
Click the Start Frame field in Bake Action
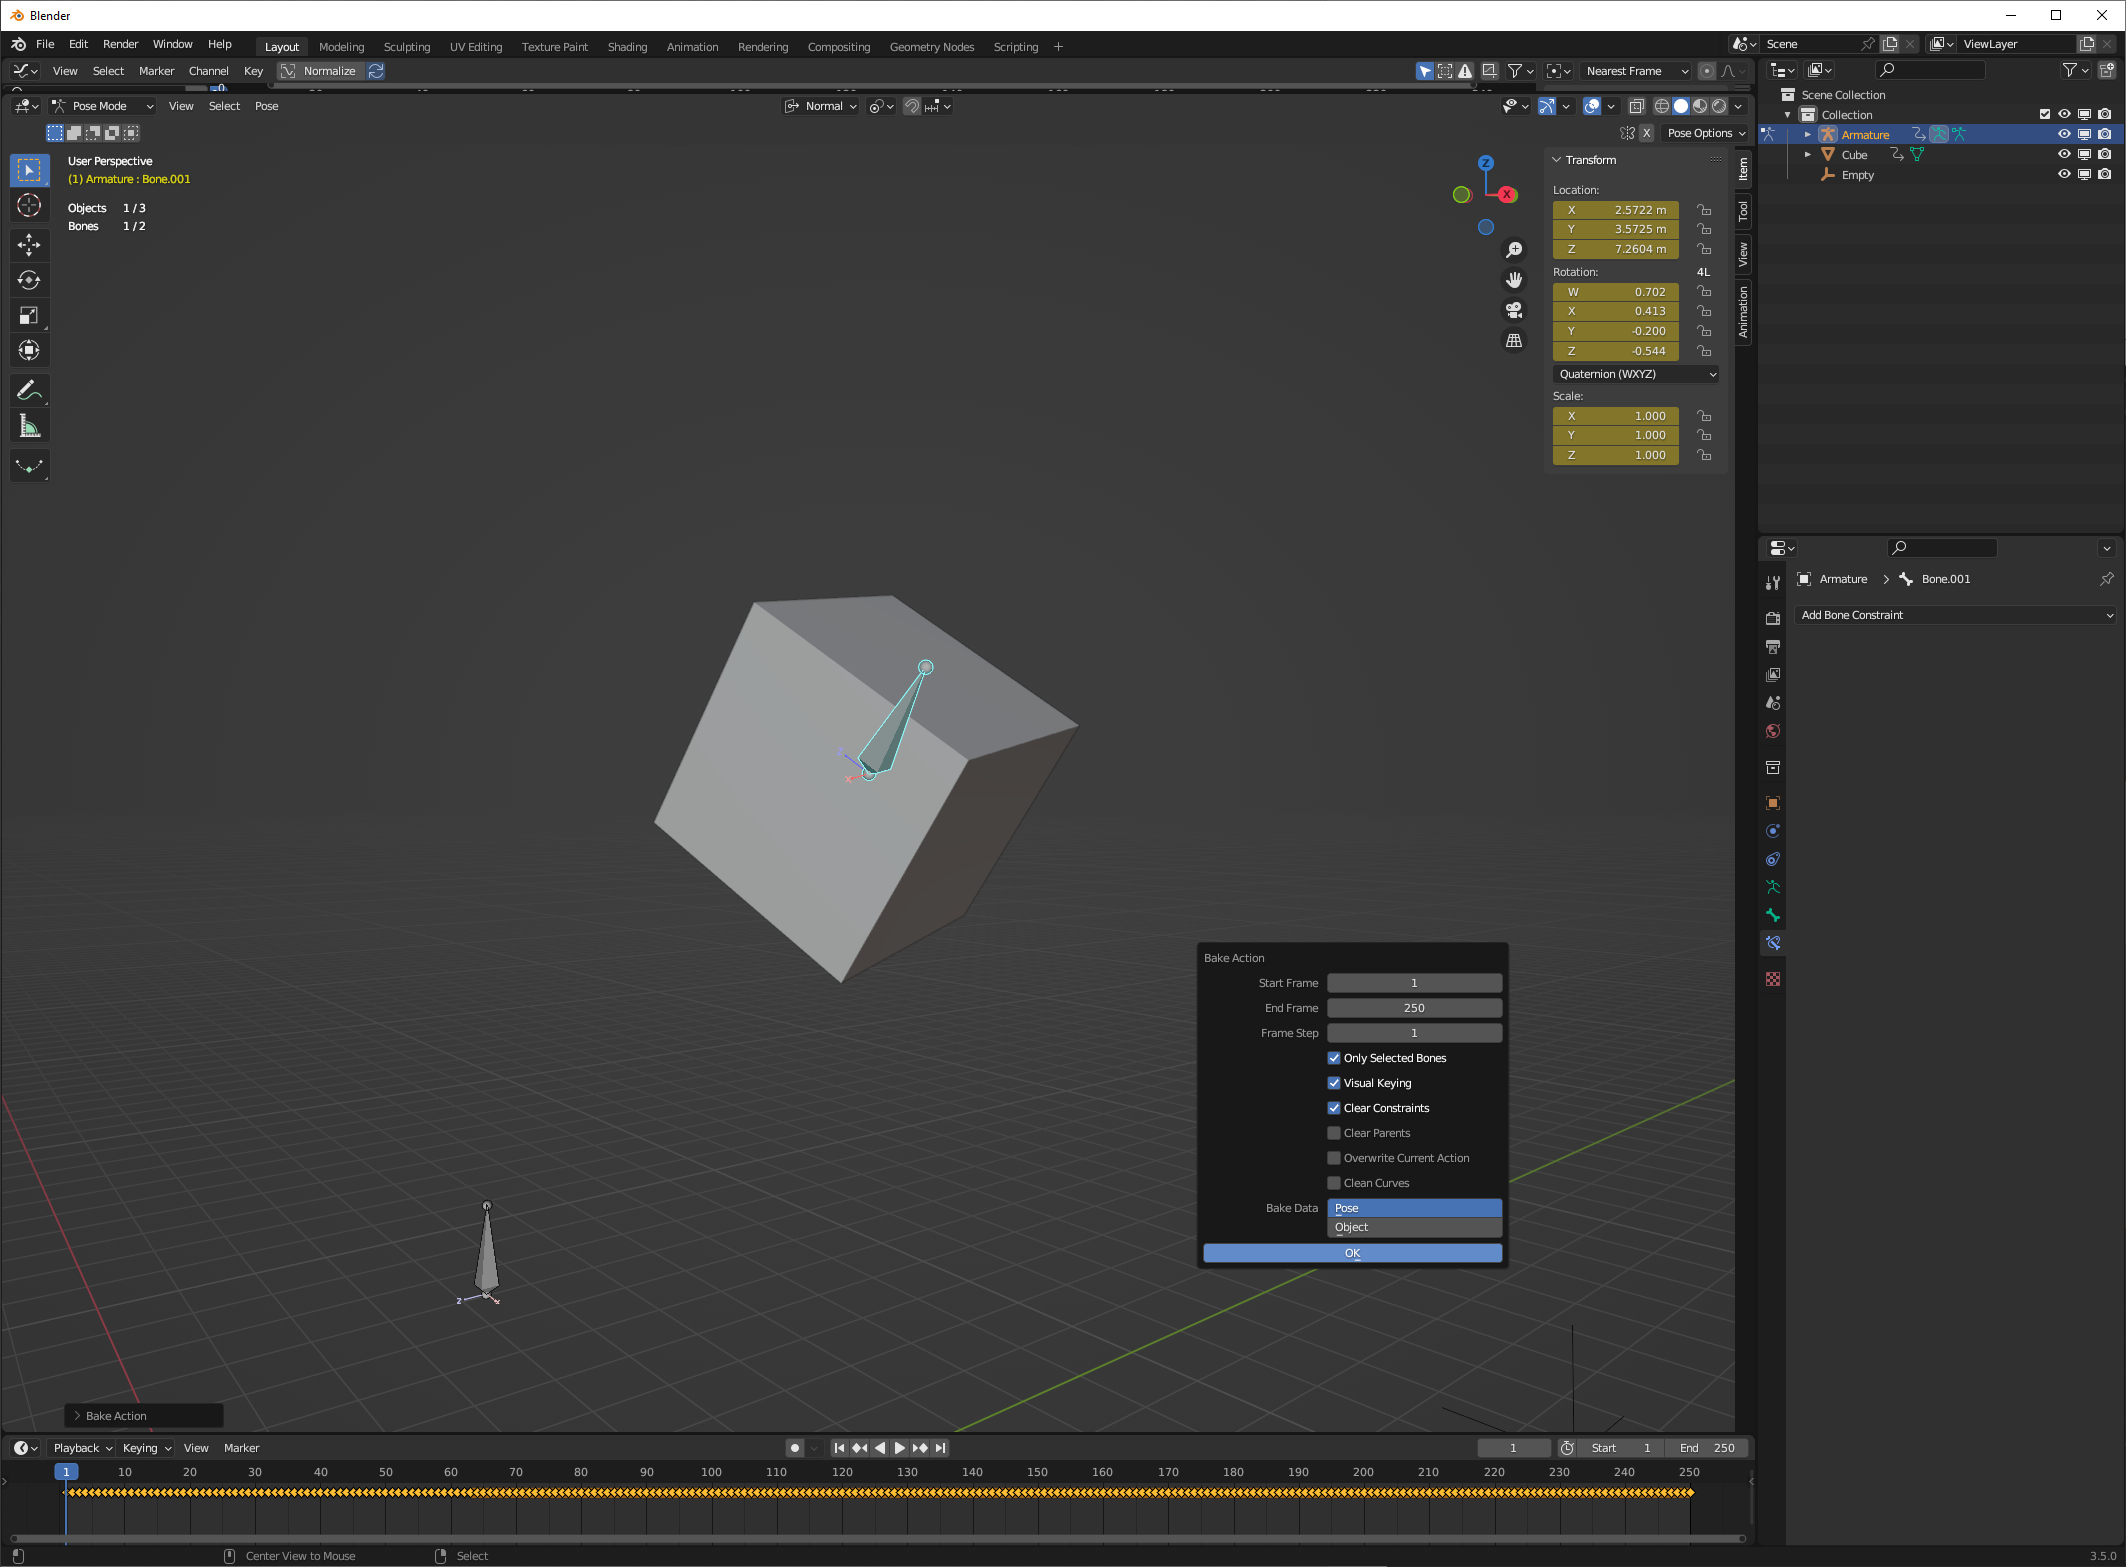[x=1414, y=983]
